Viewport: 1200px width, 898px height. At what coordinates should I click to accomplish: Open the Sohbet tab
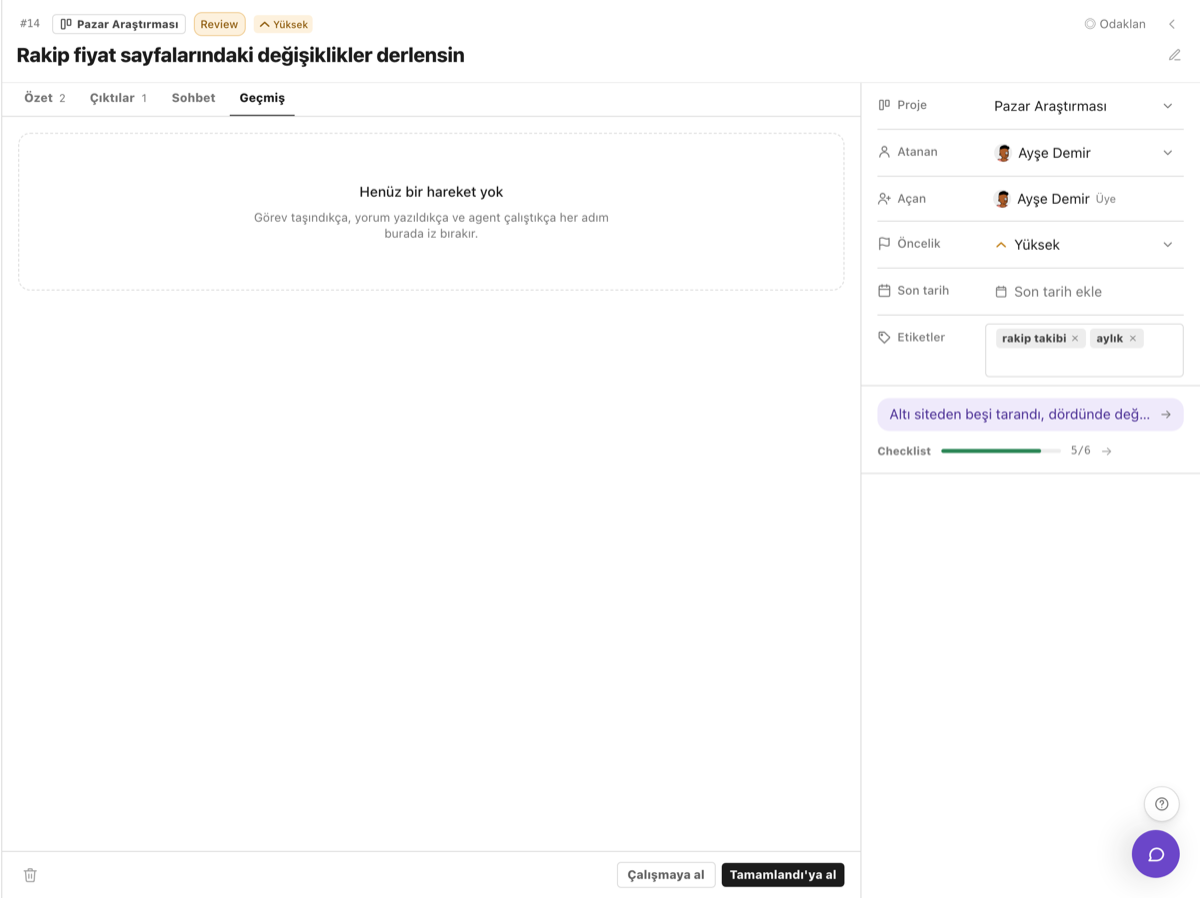point(193,98)
